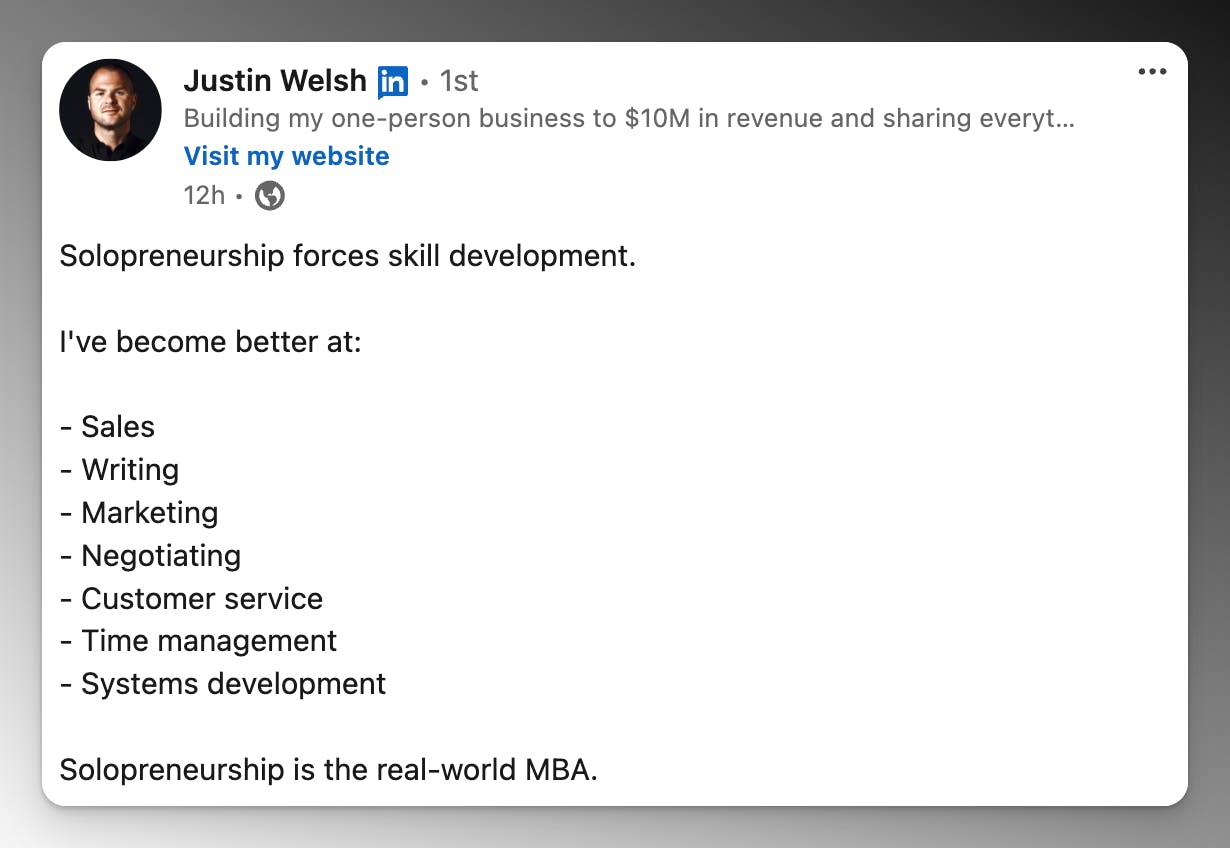Select the "- Sales" list line
Viewport: 1230px width, 848px height.
click(x=108, y=427)
